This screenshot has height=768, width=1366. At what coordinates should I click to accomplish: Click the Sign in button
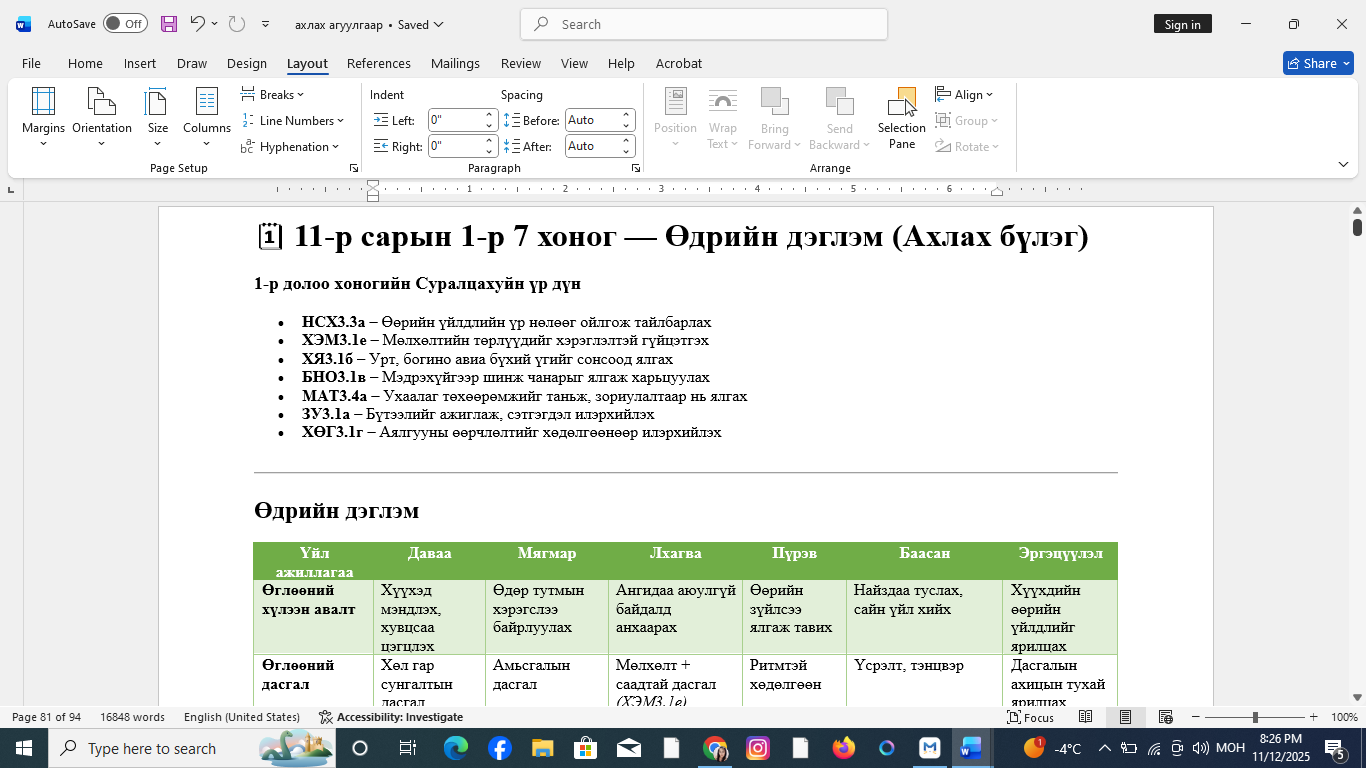point(1183,24)
